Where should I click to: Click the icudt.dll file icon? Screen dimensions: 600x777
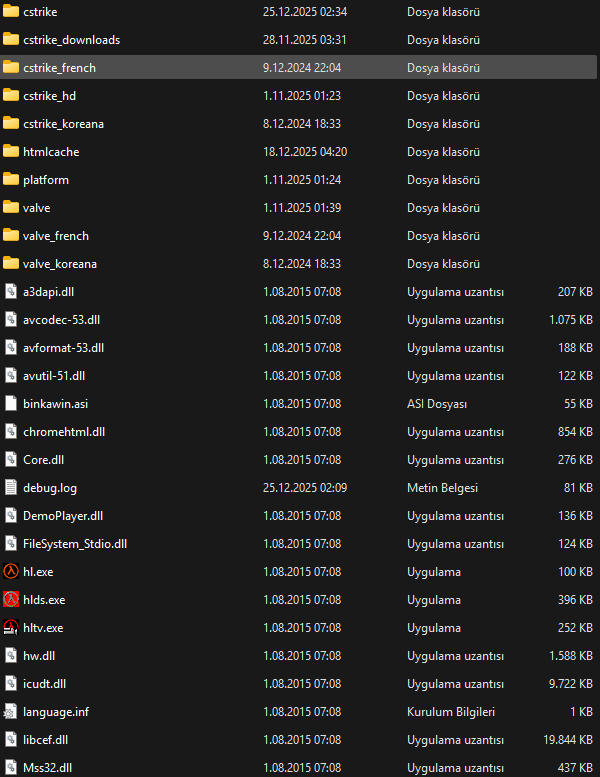tap(11, 683)
